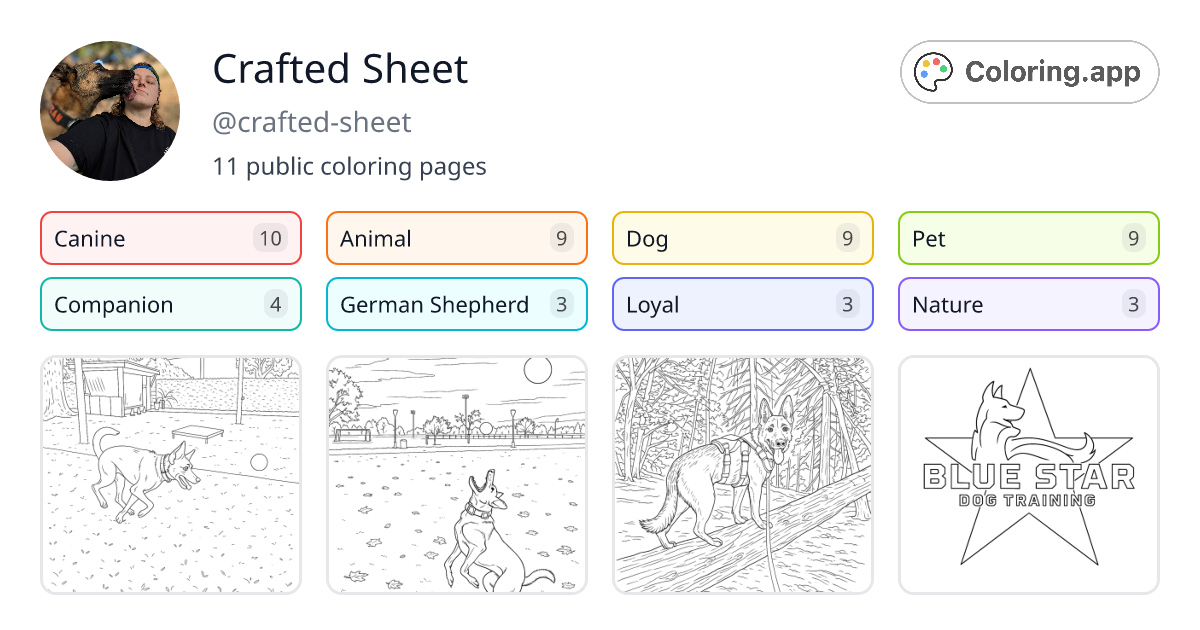Viewport: 1200px width, 630px height.
Task: Select the Animal tag filter
Action: [420, 238]
